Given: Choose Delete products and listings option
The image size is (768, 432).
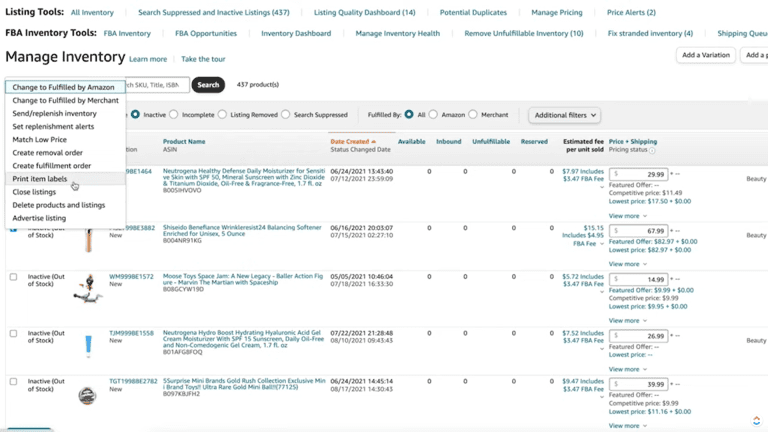Looking at the screenshot, I should [65, 205].
